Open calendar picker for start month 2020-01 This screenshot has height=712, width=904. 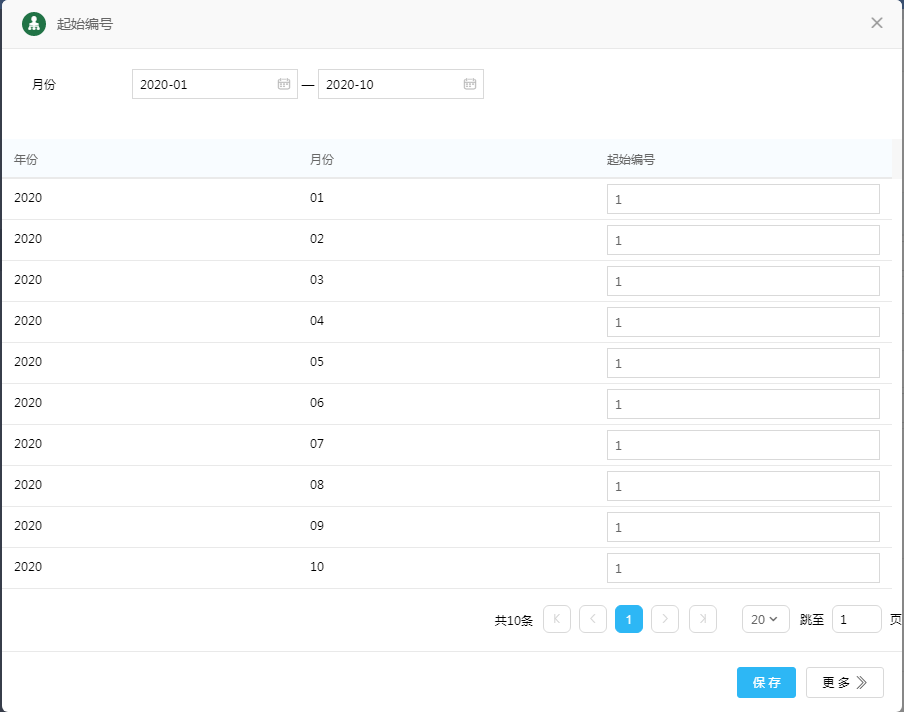coord(284,84)
